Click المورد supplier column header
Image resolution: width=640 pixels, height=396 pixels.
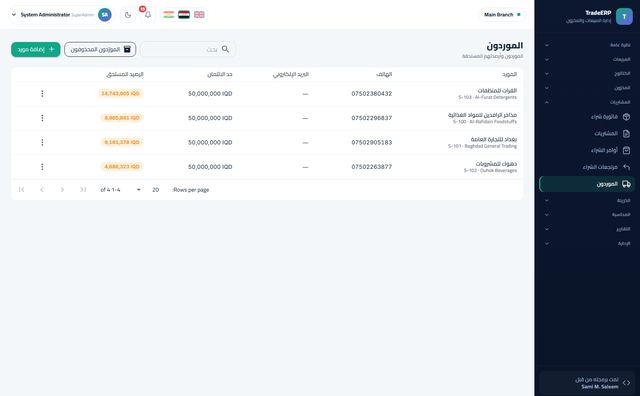click(x=509, y=74)
